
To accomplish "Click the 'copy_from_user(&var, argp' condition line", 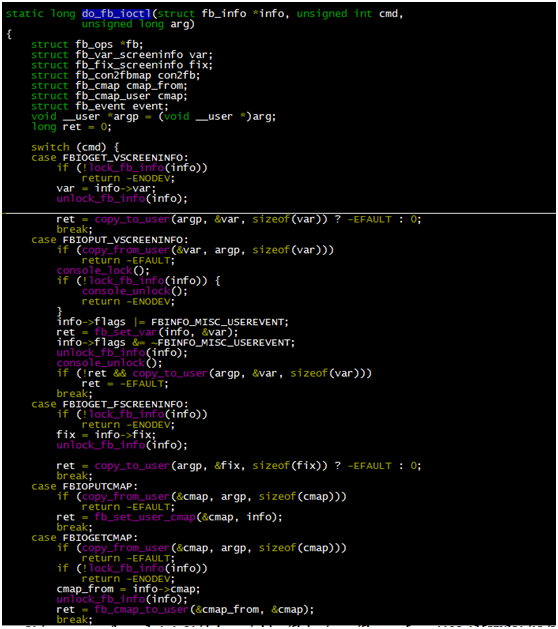I will [195, 250].
